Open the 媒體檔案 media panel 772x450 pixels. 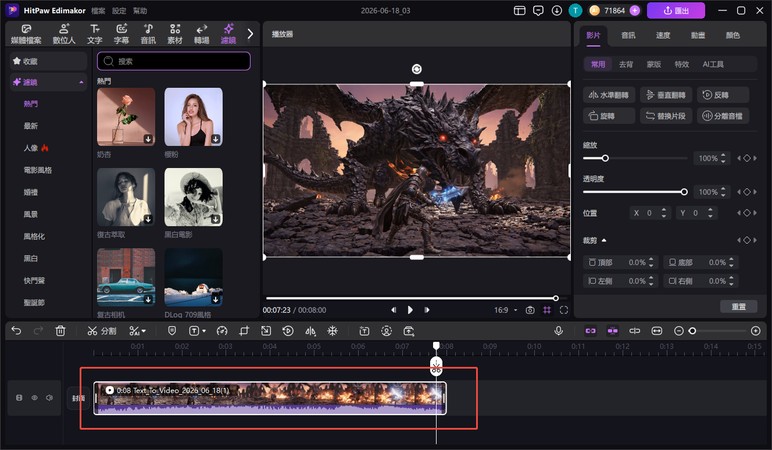click(26, 34)
